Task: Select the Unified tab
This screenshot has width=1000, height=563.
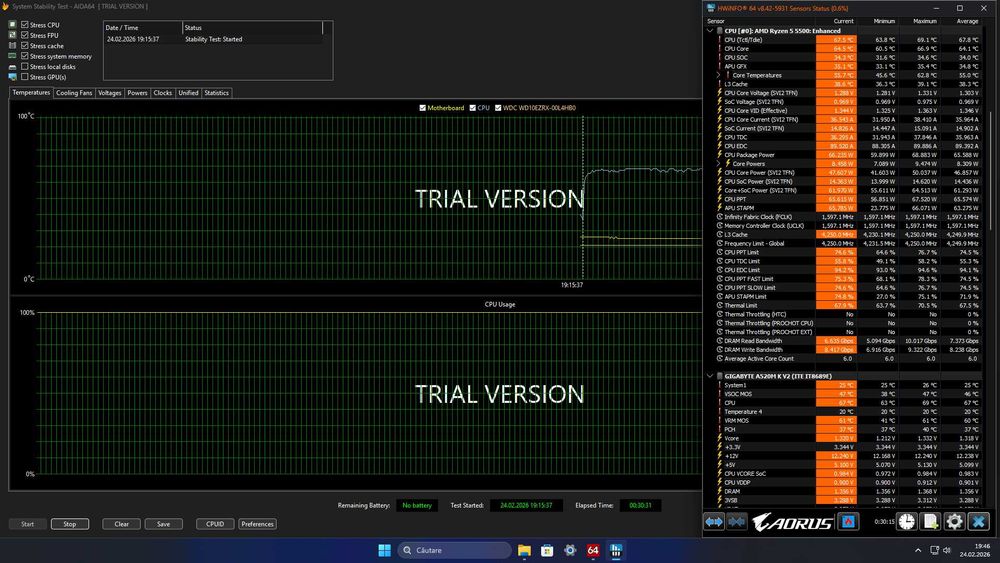Action: [188, 93]
